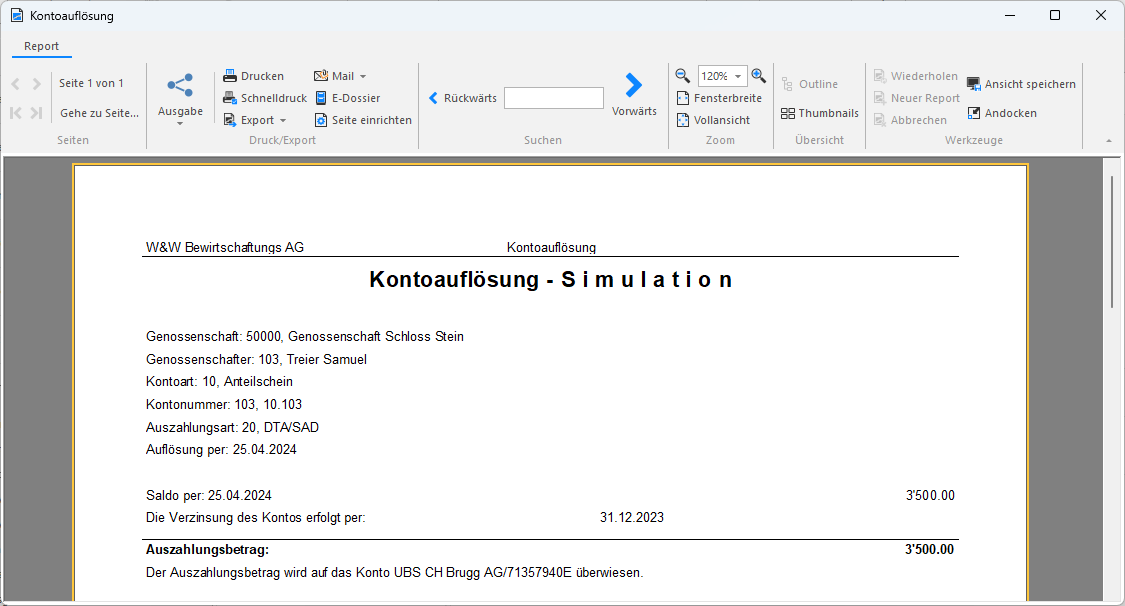Expand the Ausgabe dropdown arrow
The width and height of the screenshot is (1125, 606).
click(x=180, y=123)
